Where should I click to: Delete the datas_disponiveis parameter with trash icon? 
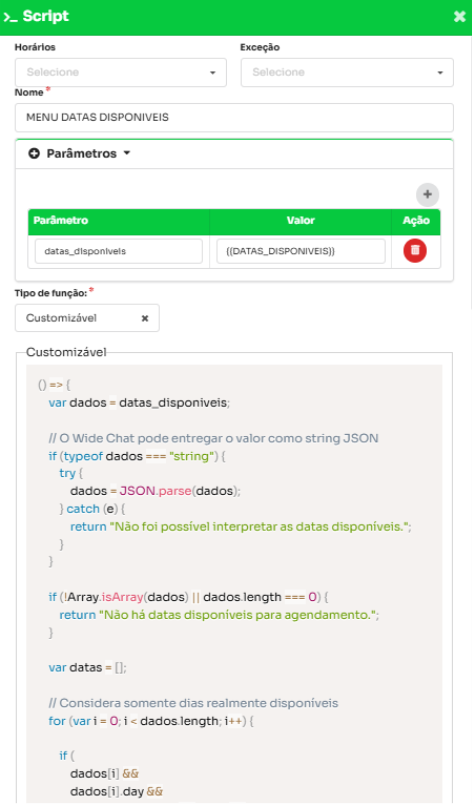pos(415,251)
